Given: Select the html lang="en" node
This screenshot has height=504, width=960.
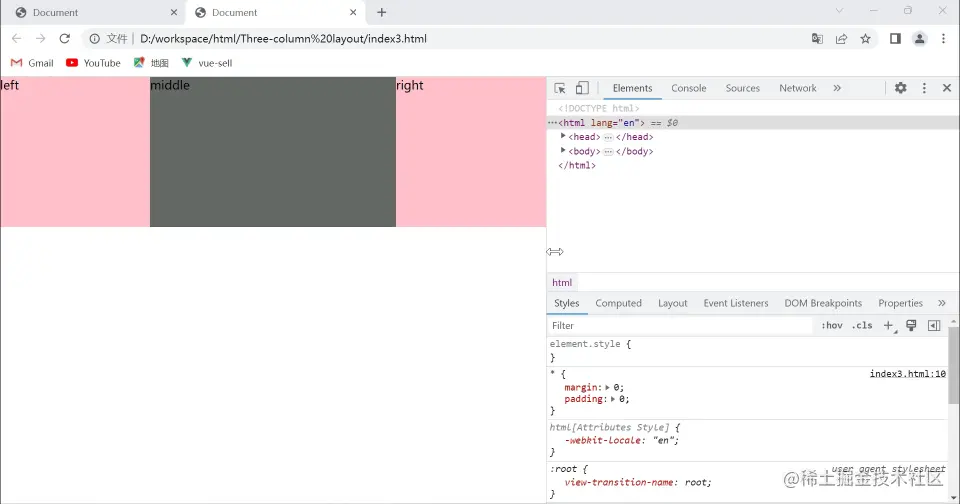Looking at the screenshot, I should tap(753, 122).
